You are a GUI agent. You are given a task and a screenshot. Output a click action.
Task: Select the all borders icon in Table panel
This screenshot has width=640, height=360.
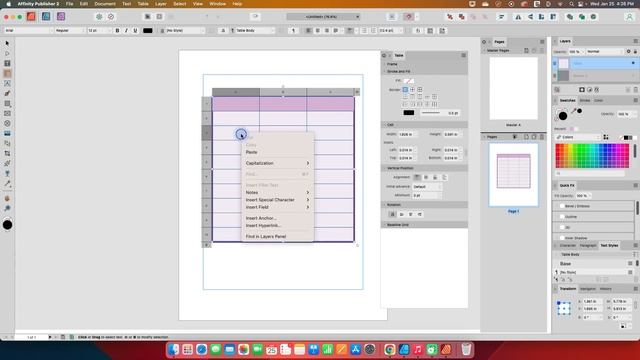(420, 89)
